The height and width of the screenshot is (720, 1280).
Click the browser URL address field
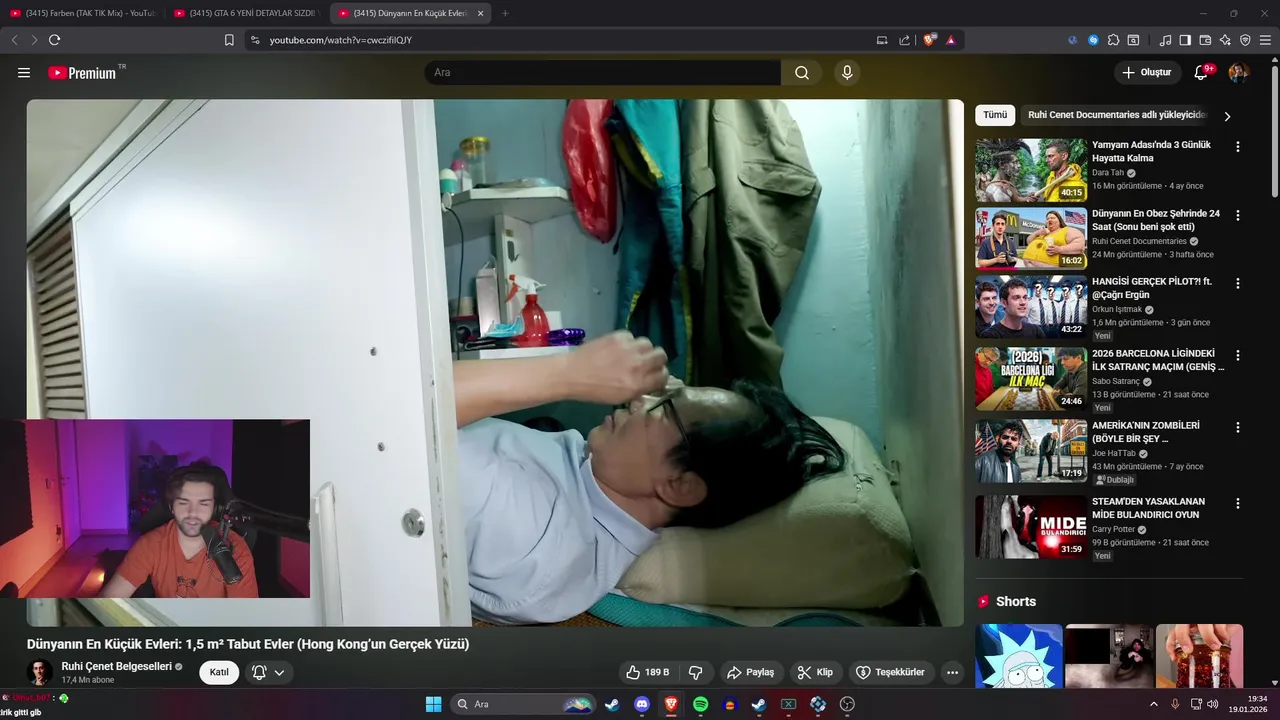pyautogui.click(x=560, y=40)
